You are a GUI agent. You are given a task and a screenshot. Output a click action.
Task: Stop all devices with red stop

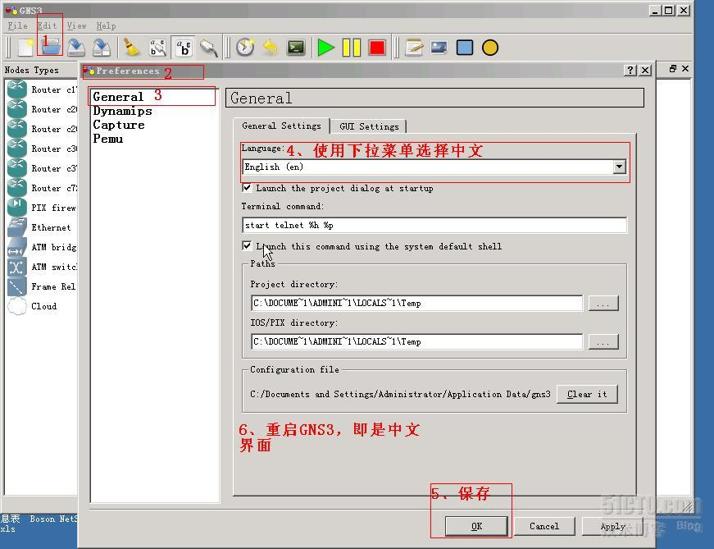click(377, 47)
